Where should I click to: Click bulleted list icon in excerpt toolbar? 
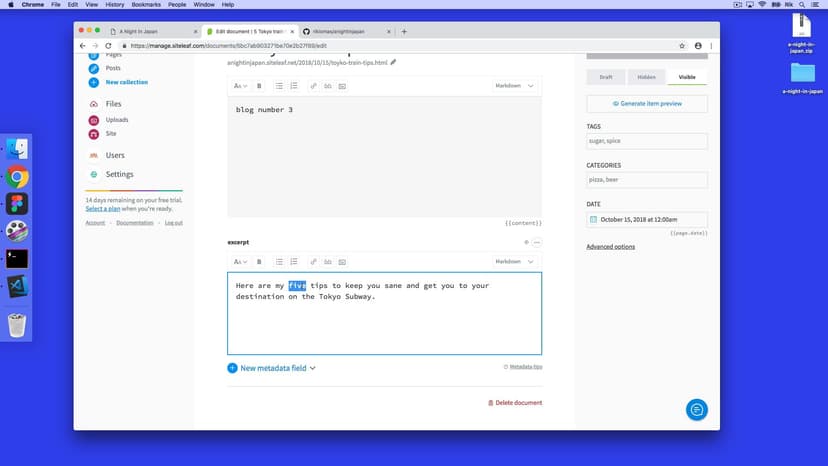tap(279, 262)
